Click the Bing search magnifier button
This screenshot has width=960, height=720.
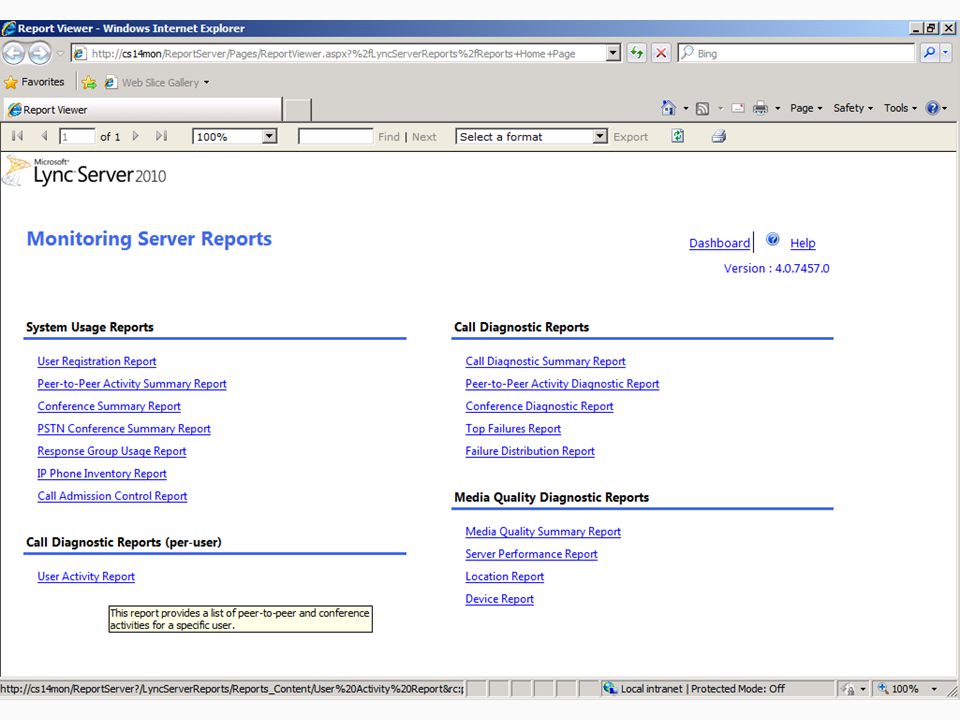[929, 53]
